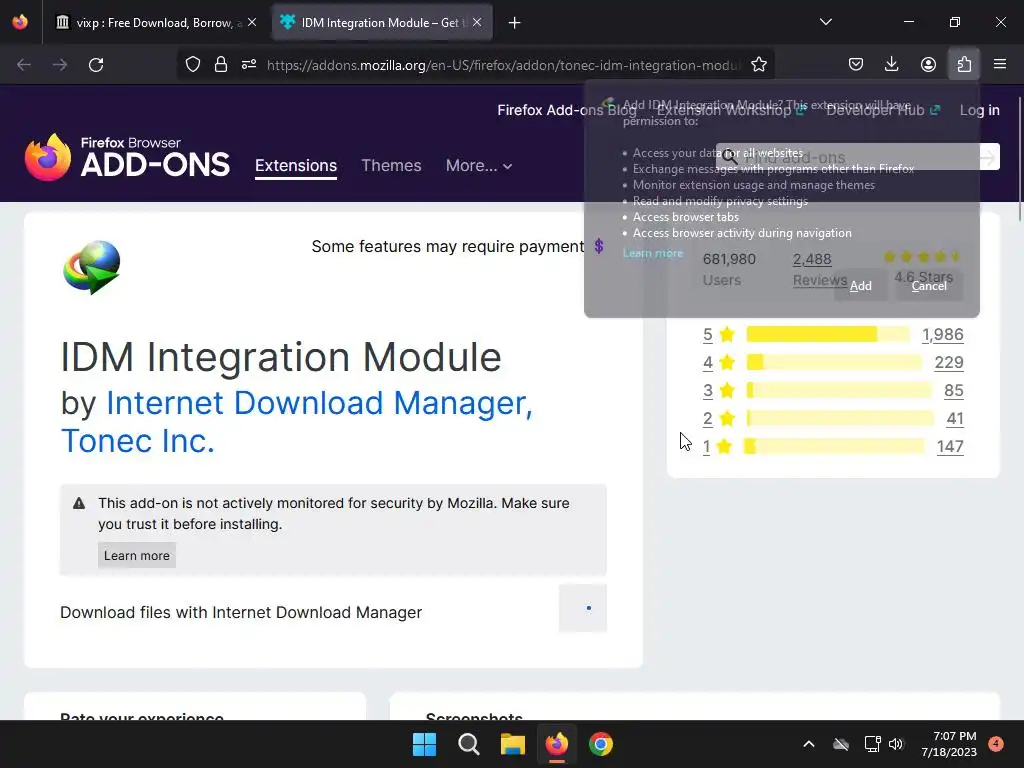Screen dimensions: 1024x768
Task: Click the Firefox icon in the taskbar
Action: (x=556, y=744)
